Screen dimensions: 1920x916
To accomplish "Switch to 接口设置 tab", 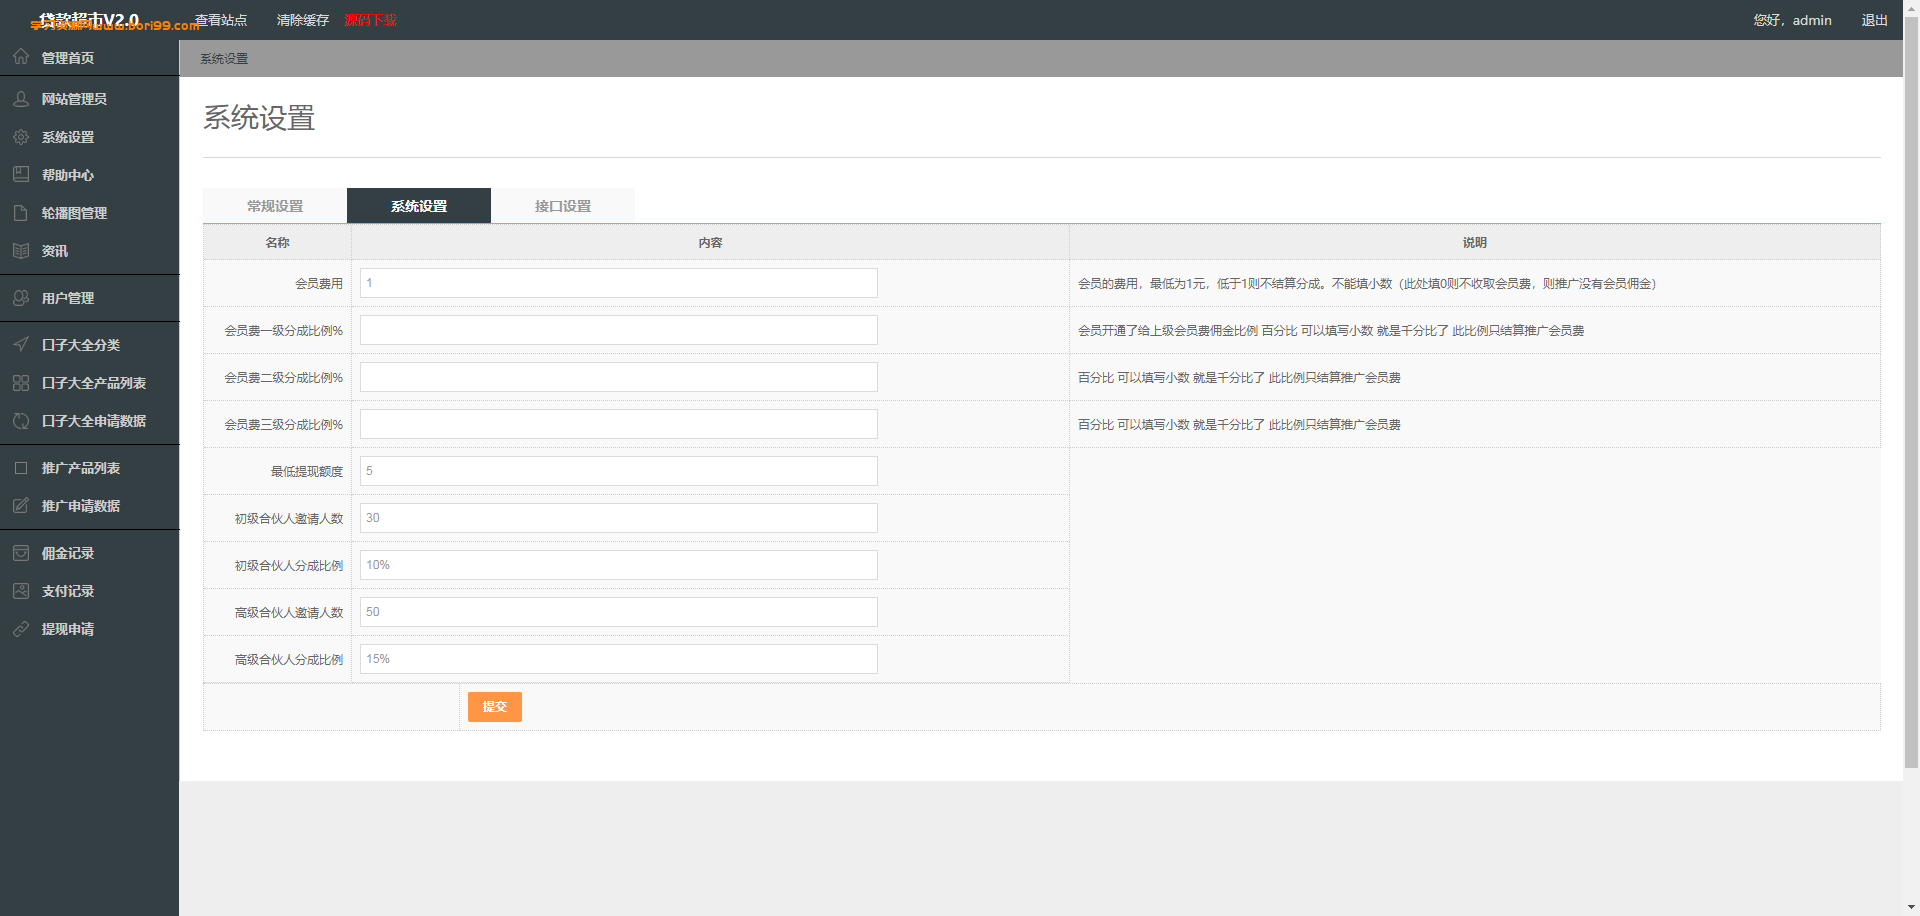I will pyautogui.click(x=563, y=206).
